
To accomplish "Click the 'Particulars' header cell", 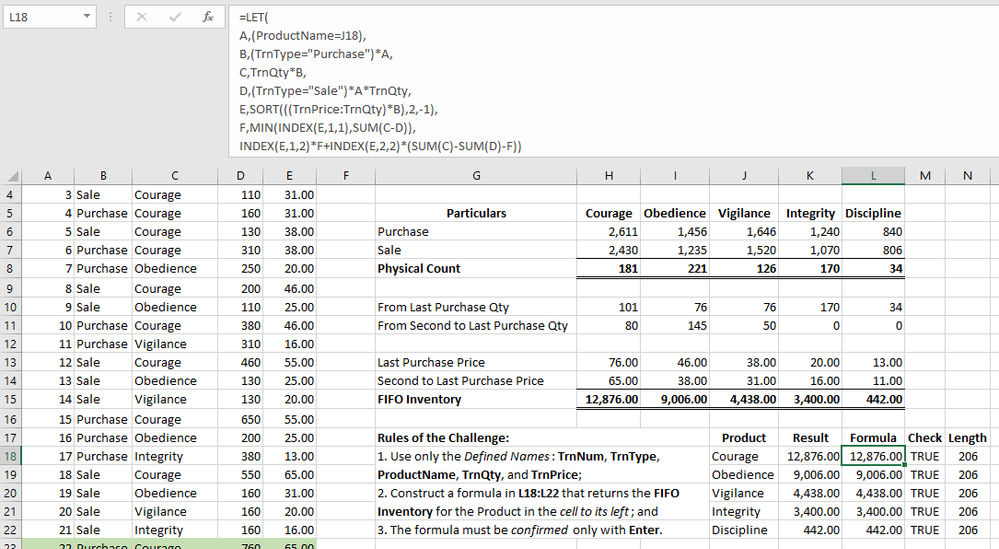I will pyautogui.click(x=476, y=213).
